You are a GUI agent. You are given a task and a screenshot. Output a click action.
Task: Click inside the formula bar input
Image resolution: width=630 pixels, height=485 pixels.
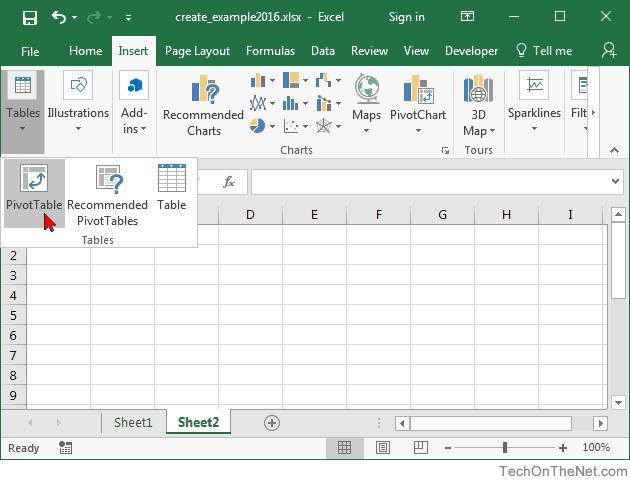[x=430, y=182]
